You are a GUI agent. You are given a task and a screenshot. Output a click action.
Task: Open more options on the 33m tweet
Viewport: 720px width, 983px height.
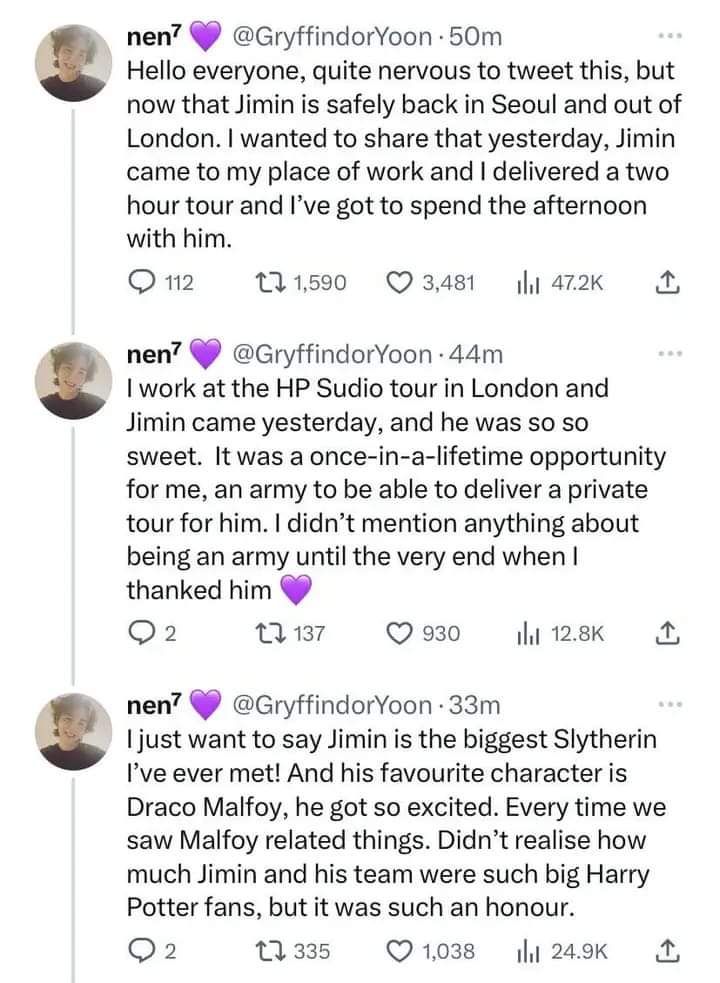point(667,706)
